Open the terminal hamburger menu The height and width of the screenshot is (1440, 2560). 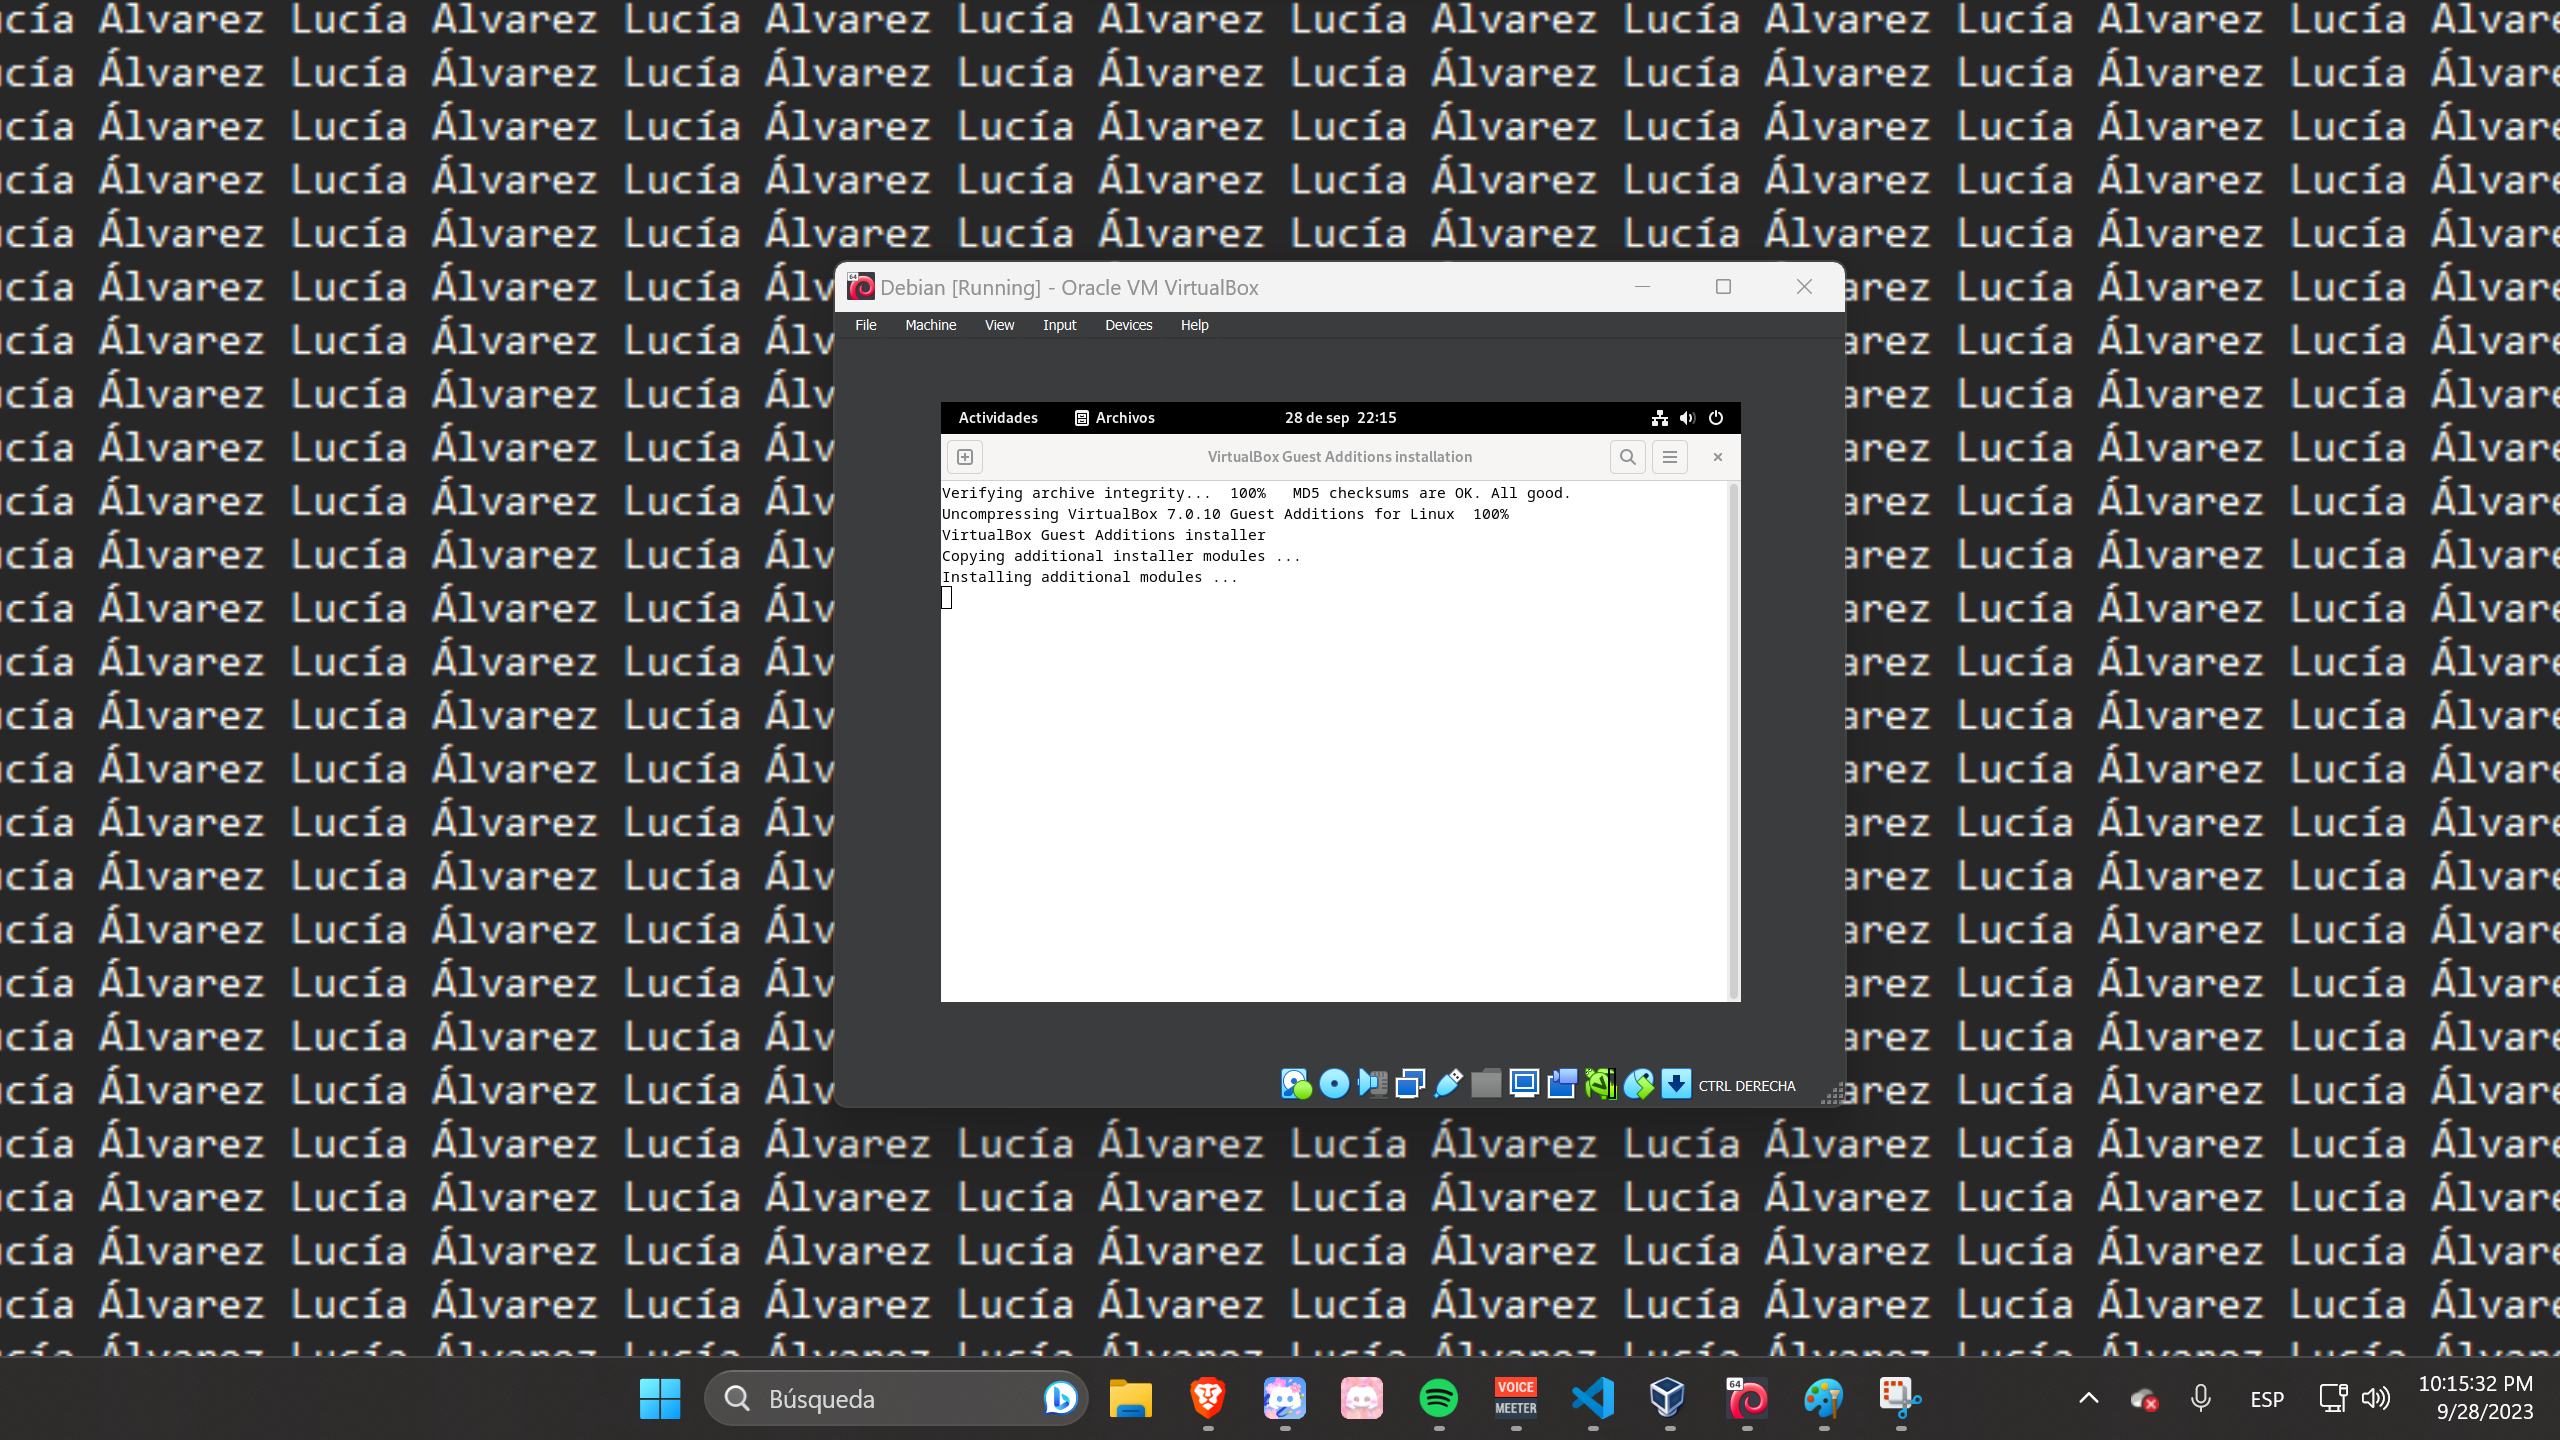click(x=1669, y=457)
